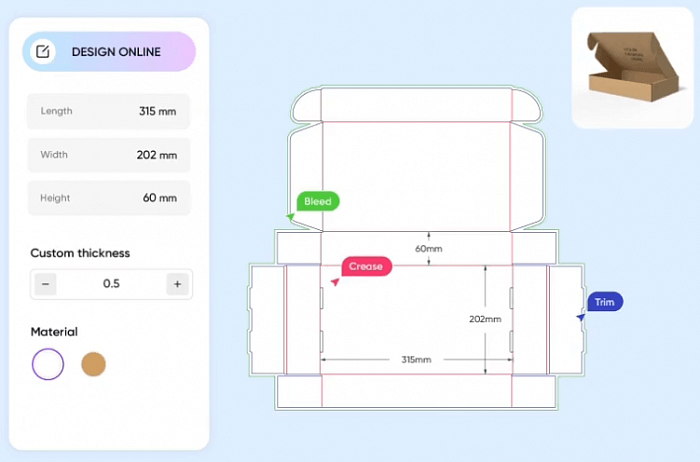Select the Height field showing 60 mm
The height and width of the screenshot is (462, 700).
pyautogui.click(x=108, y=198)
